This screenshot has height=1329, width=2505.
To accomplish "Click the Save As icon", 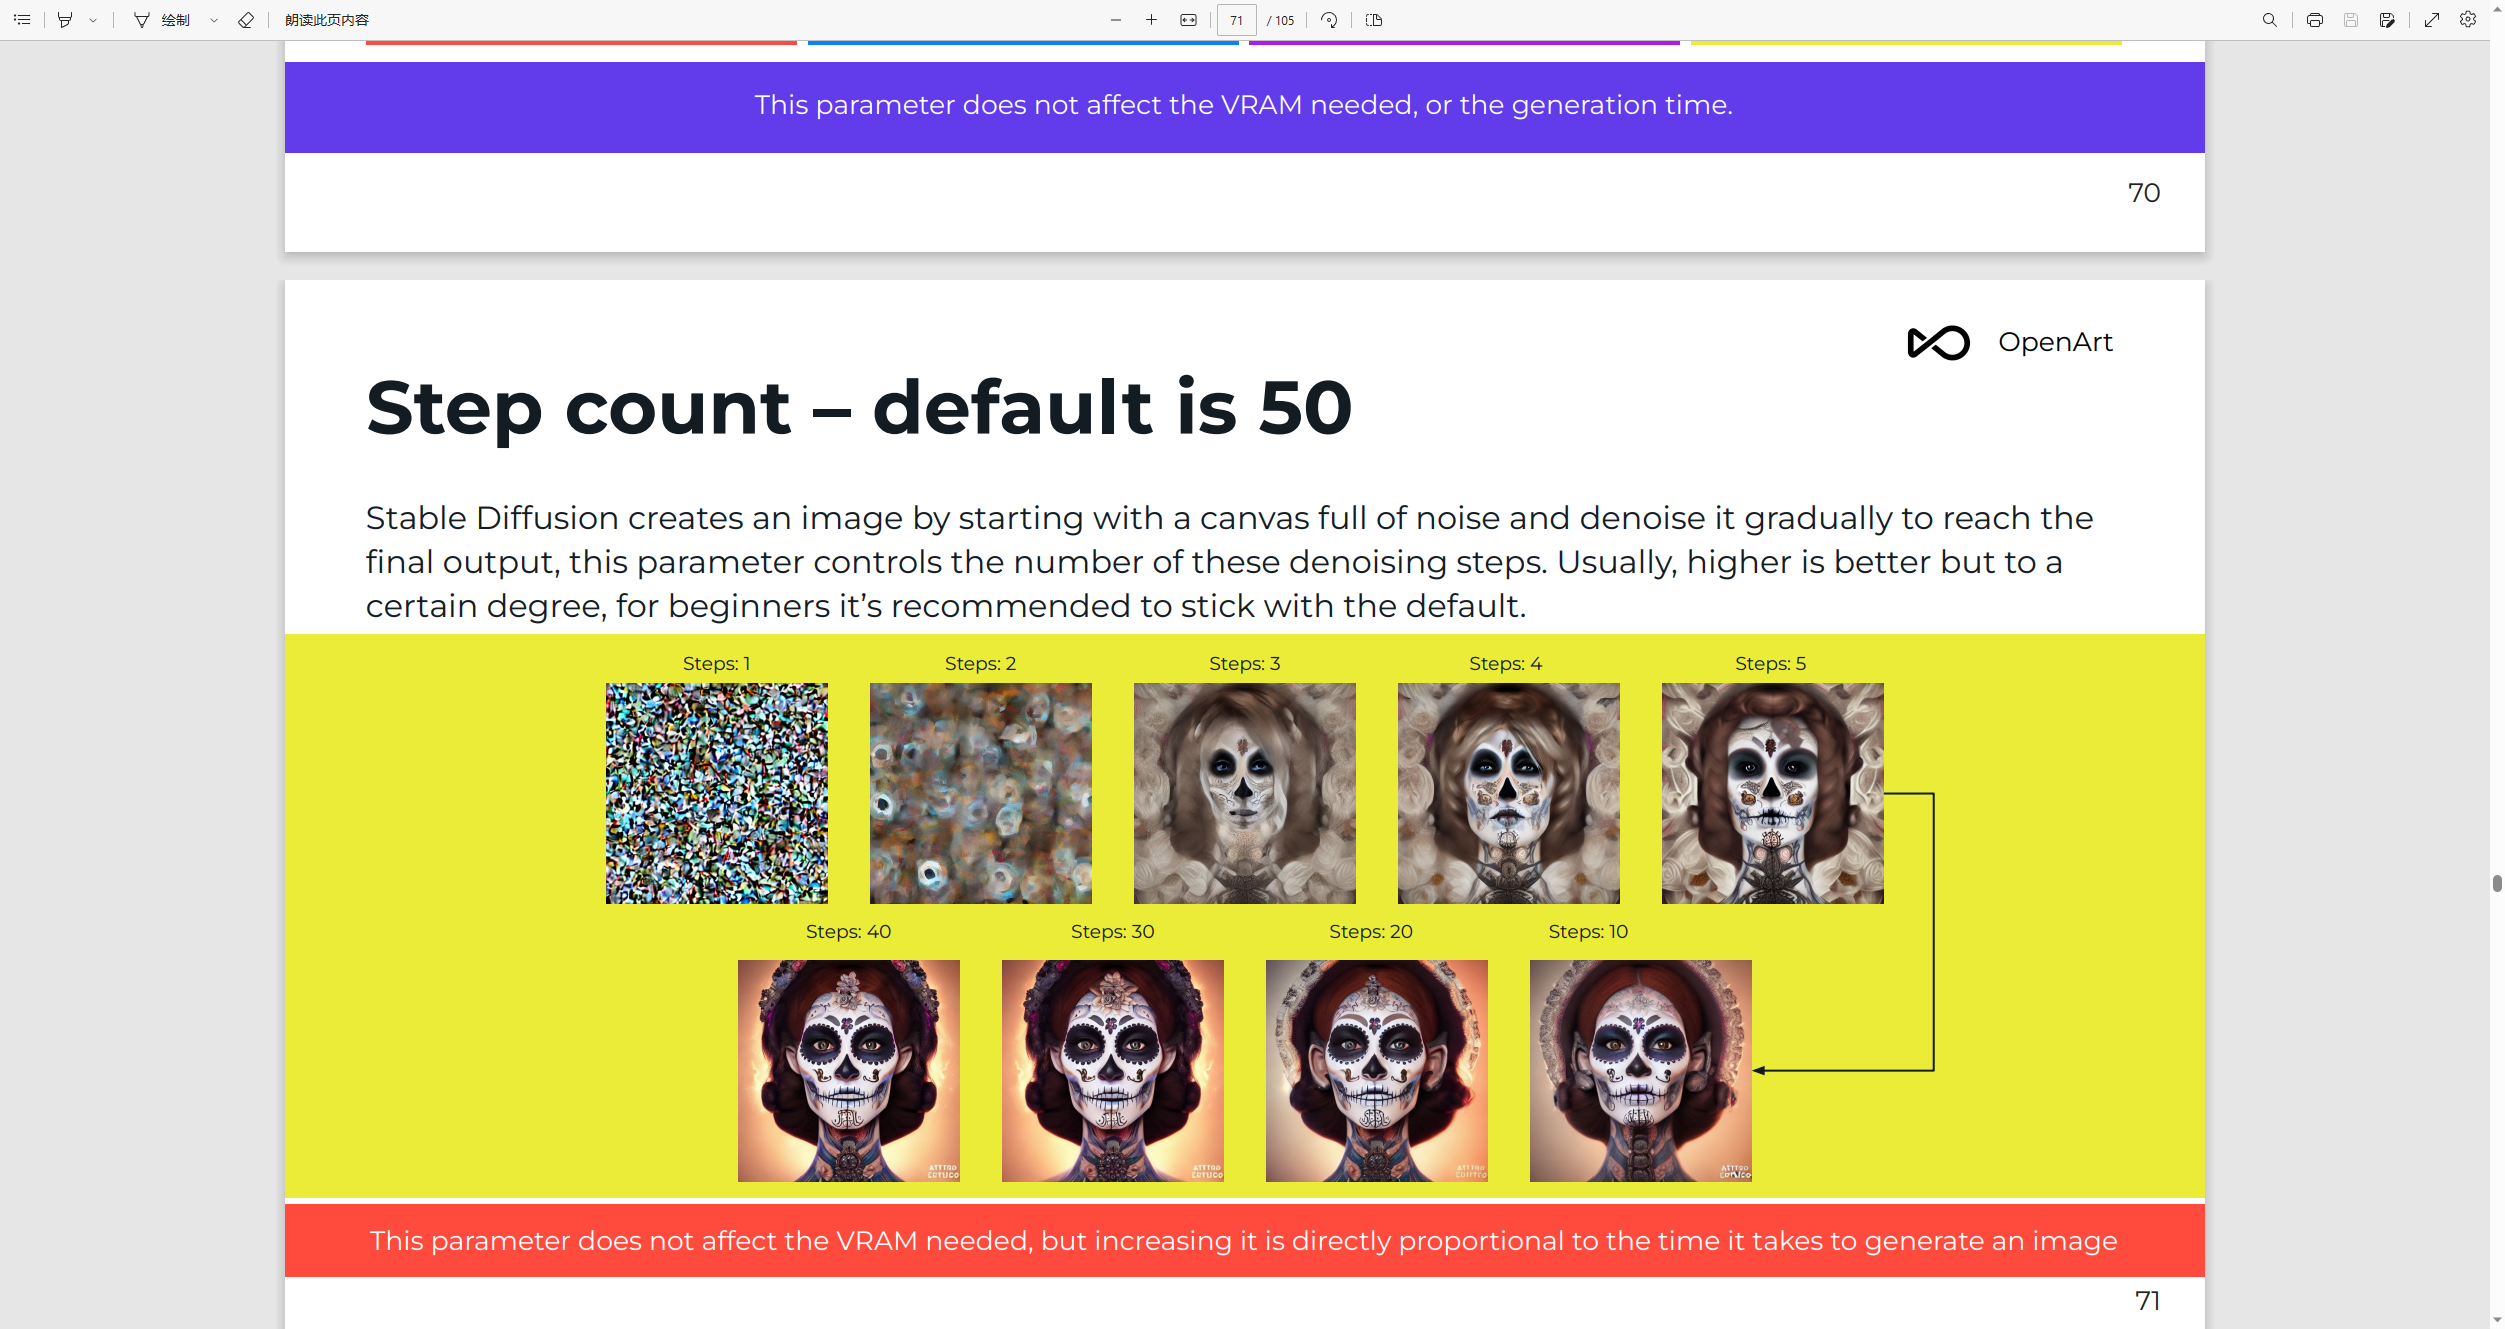I will [x=2387, y=20].
